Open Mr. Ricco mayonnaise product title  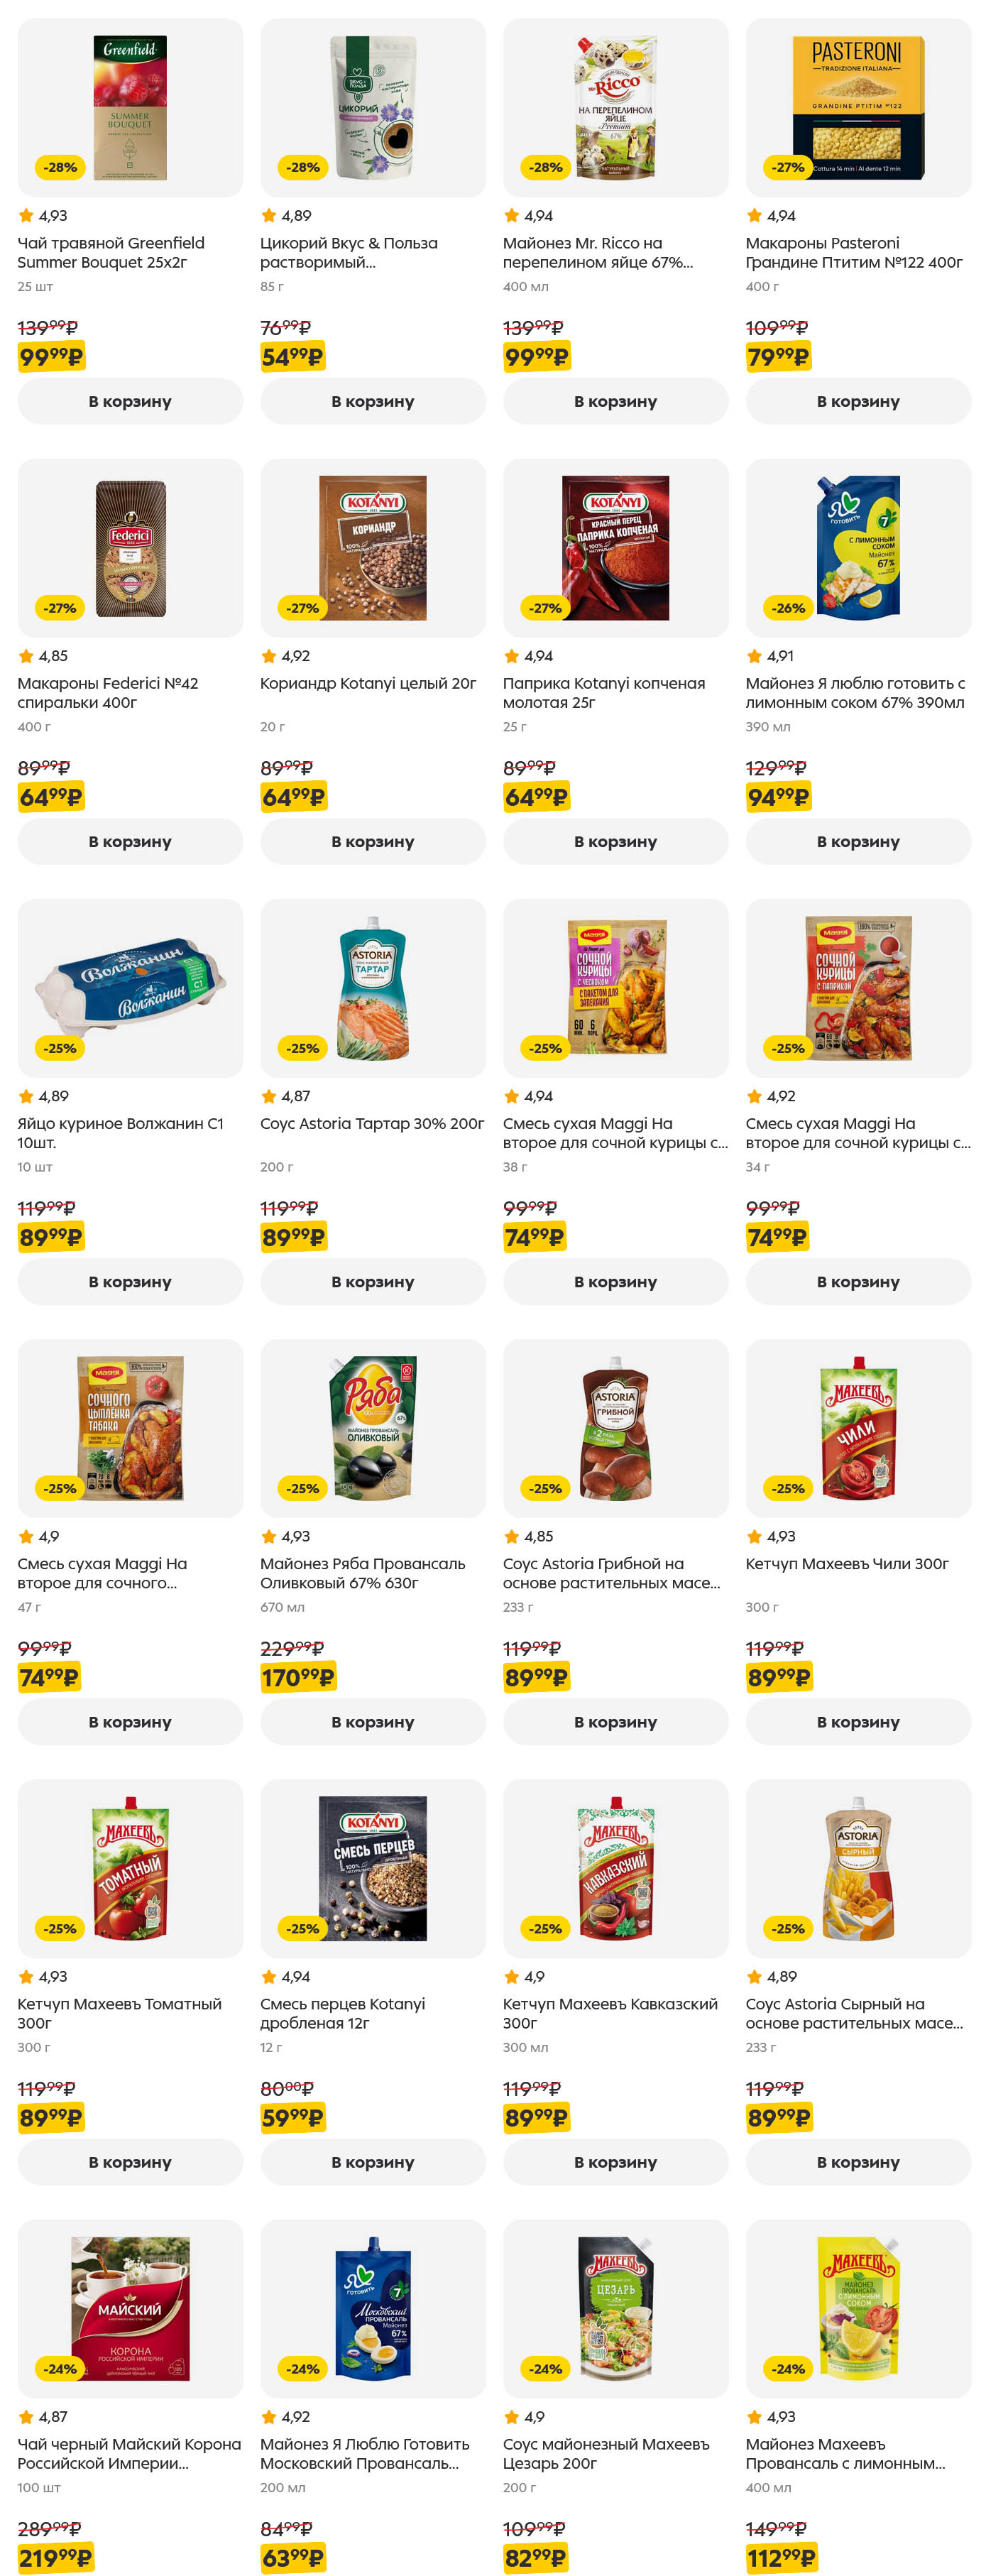pos(597,253)
